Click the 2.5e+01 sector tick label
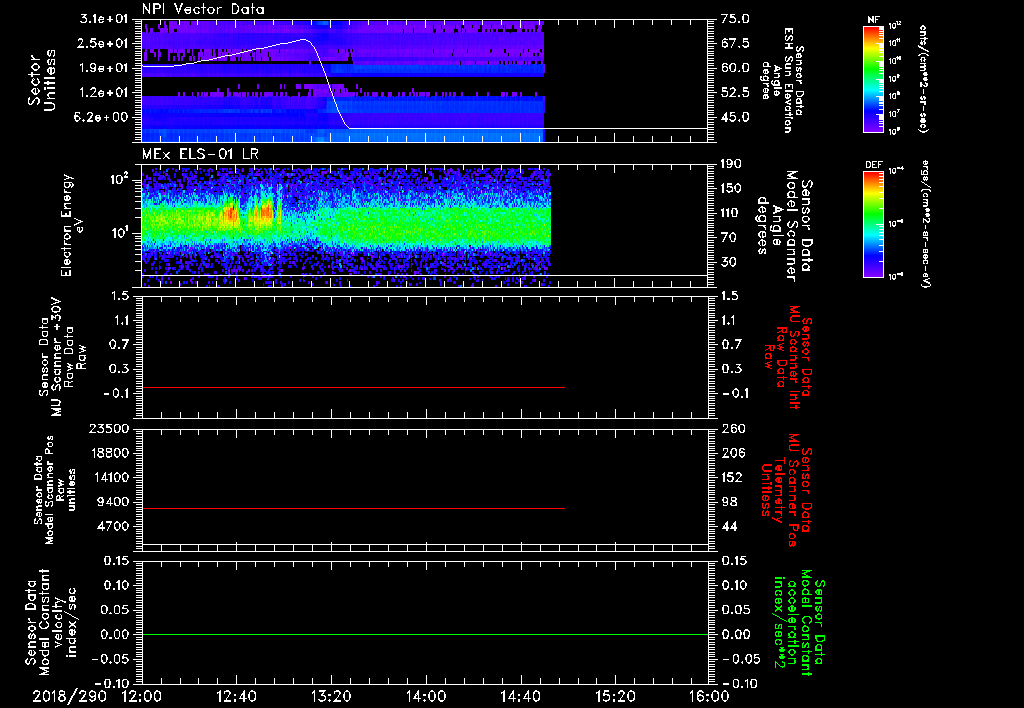Viewport: 1024px width, 708px height. [x=103, y=44]
